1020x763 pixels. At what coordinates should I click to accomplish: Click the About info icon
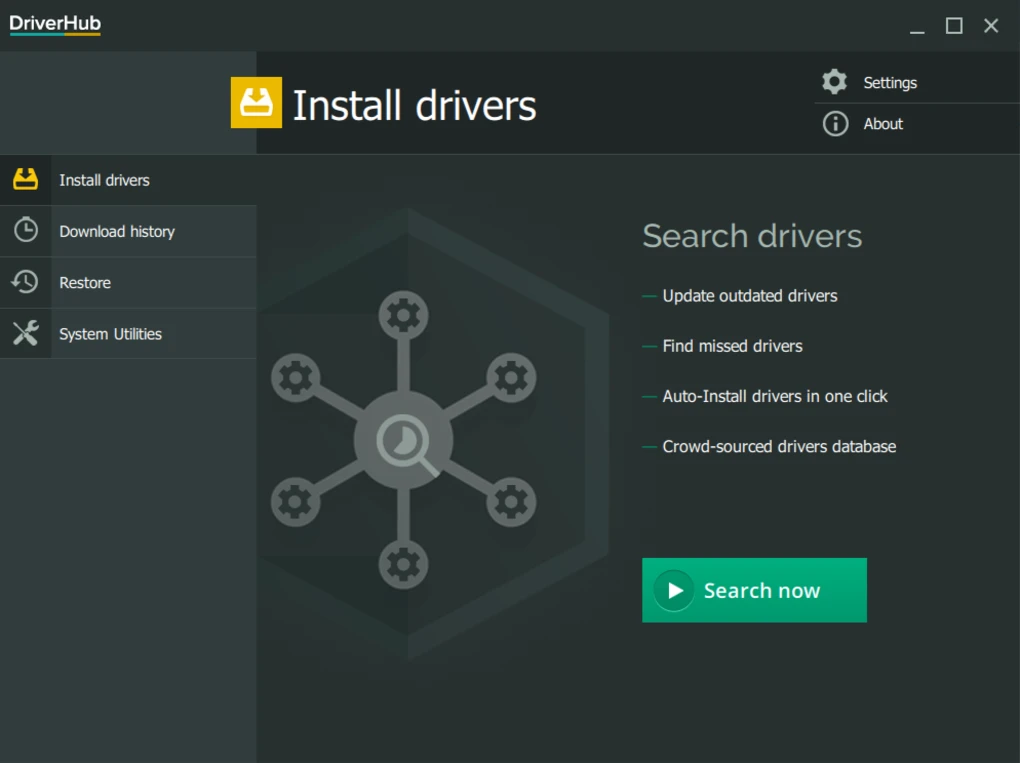coord(834,124)
